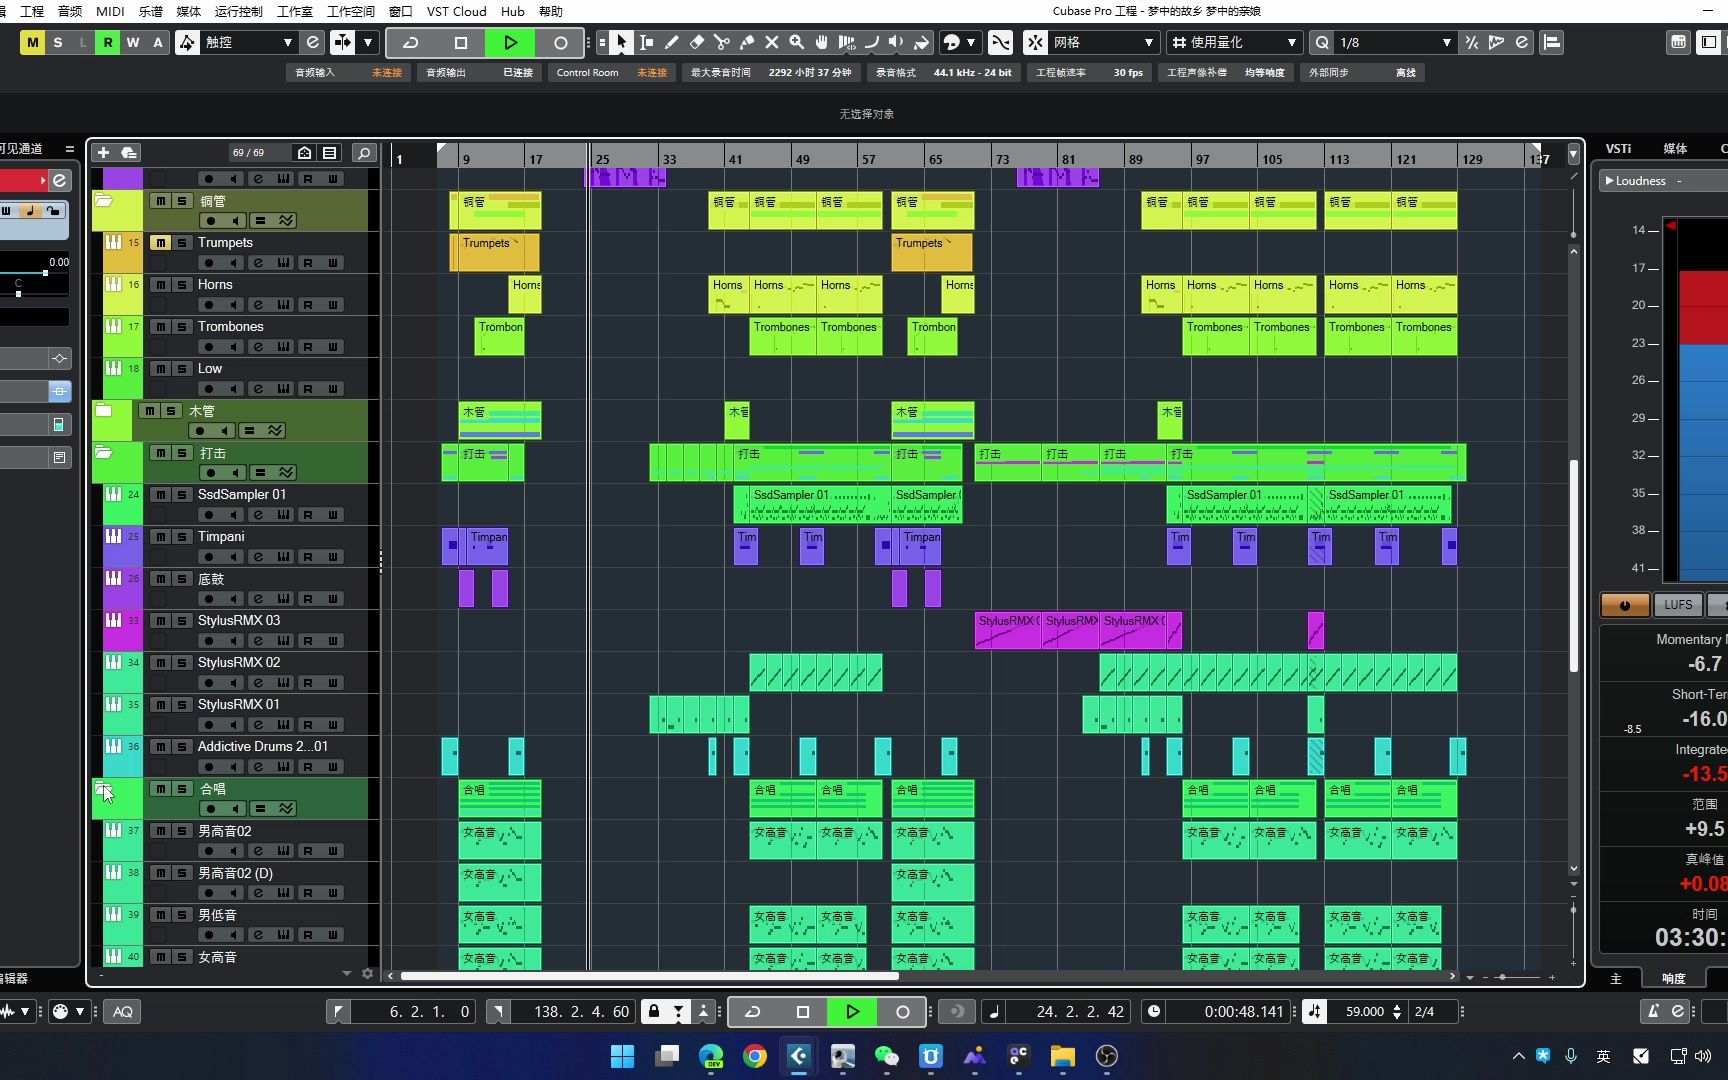Click the time display clock format icon

click(x=1154, y=1011)
